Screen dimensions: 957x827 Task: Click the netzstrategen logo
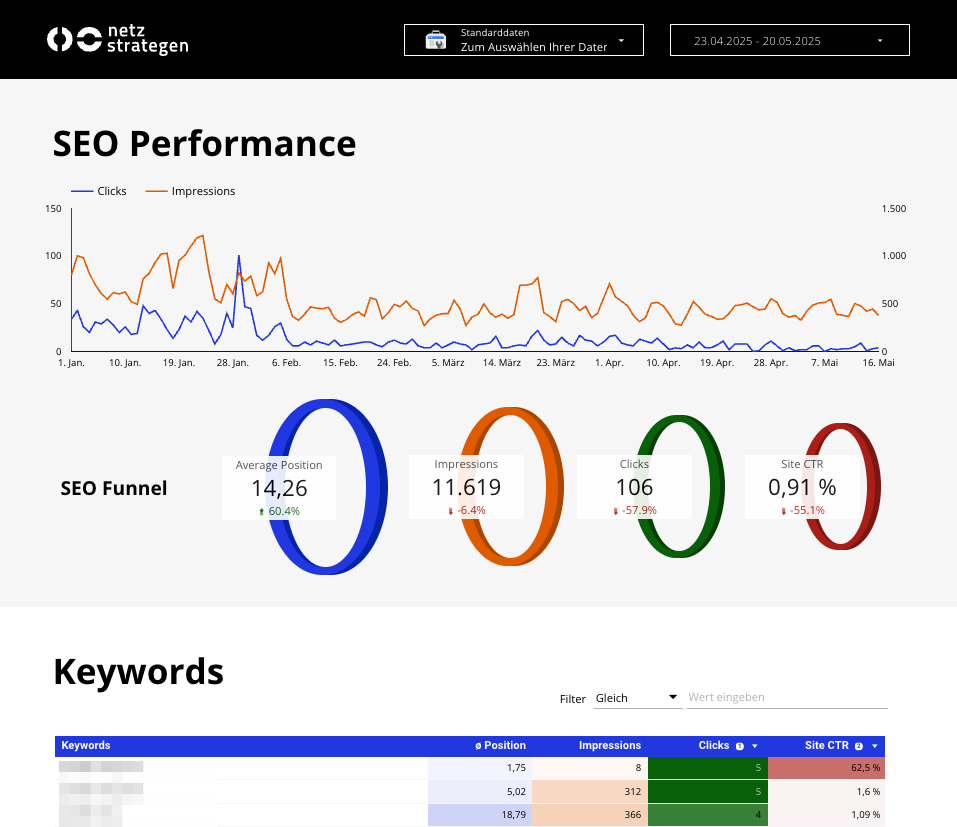[117, 39]
